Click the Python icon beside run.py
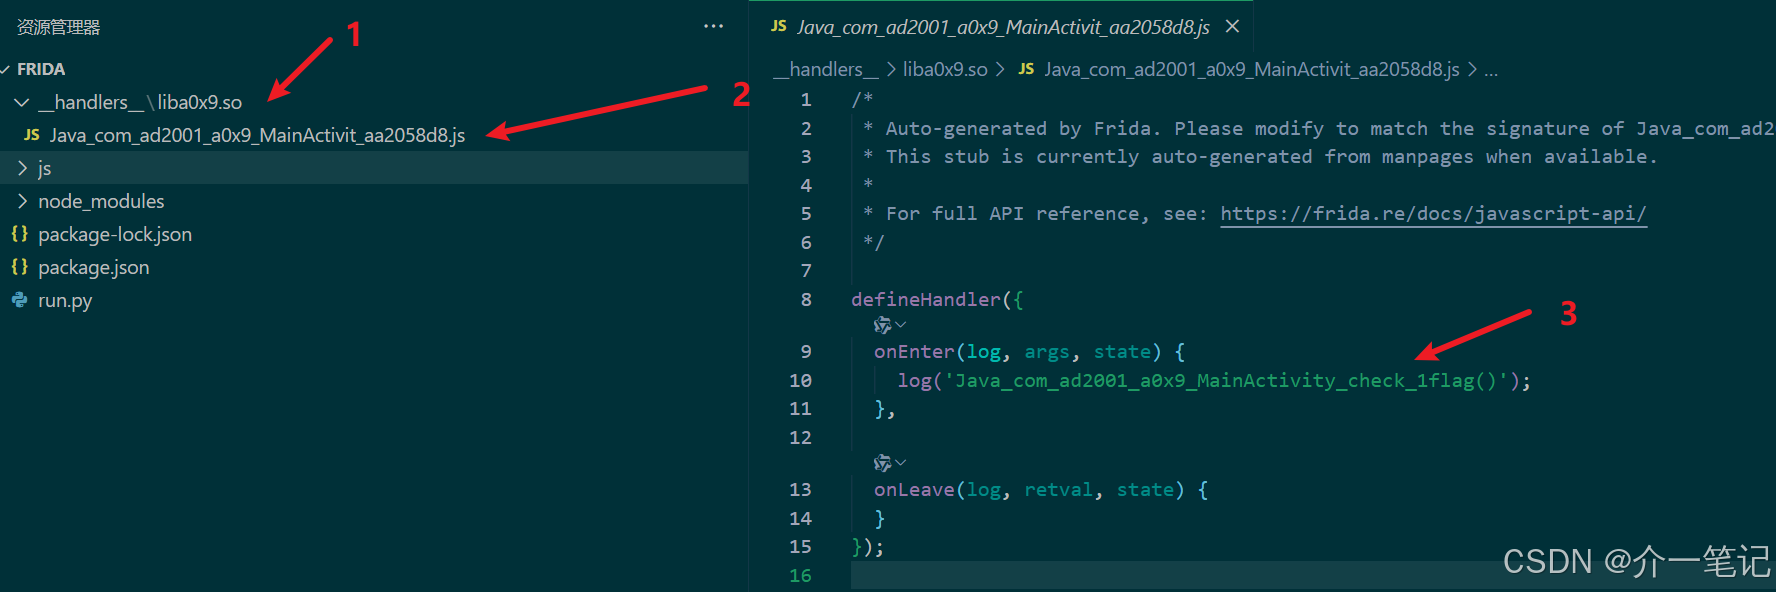1776x592 pixels. point(19,300)
